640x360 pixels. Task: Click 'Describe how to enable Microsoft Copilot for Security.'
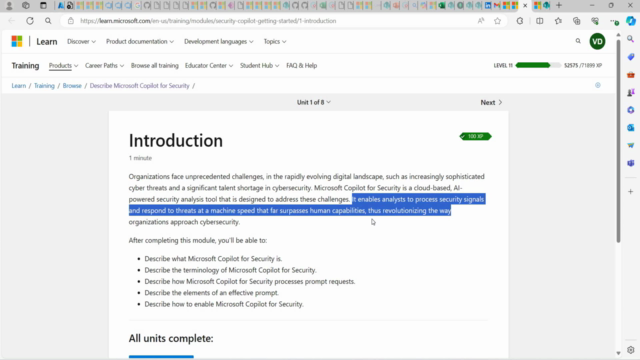224,304
